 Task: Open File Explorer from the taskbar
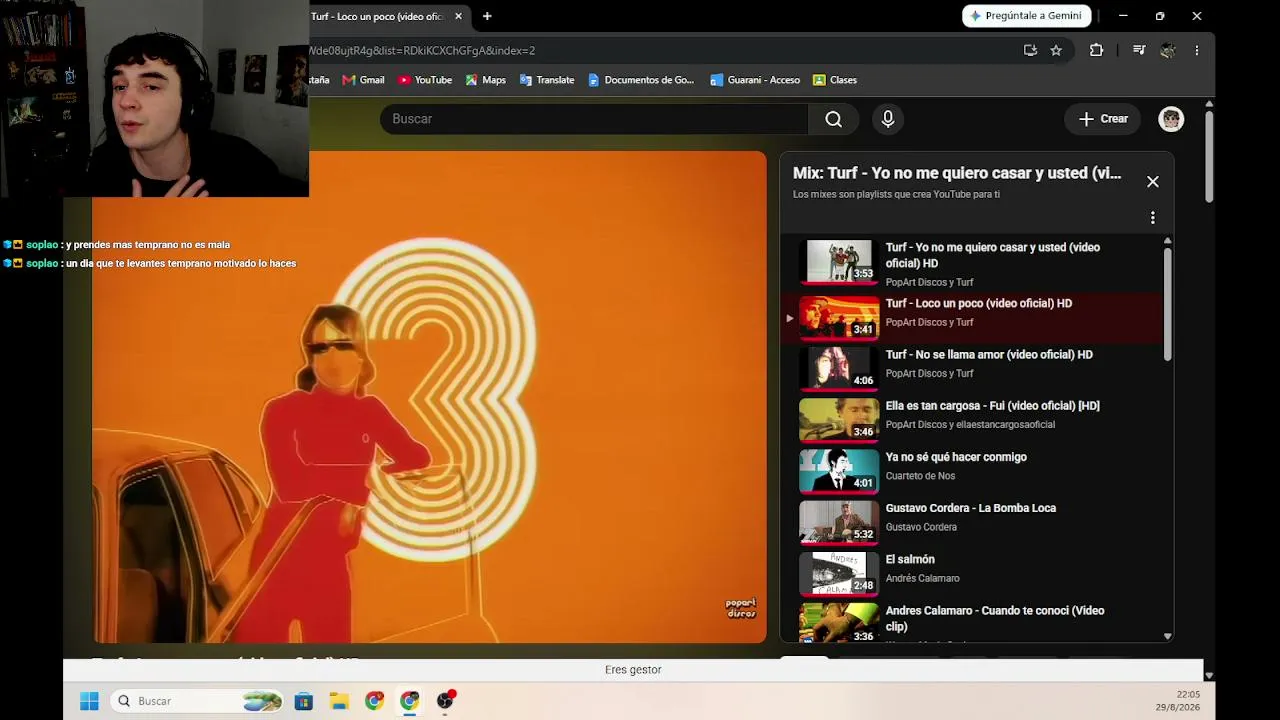(339, 701)
